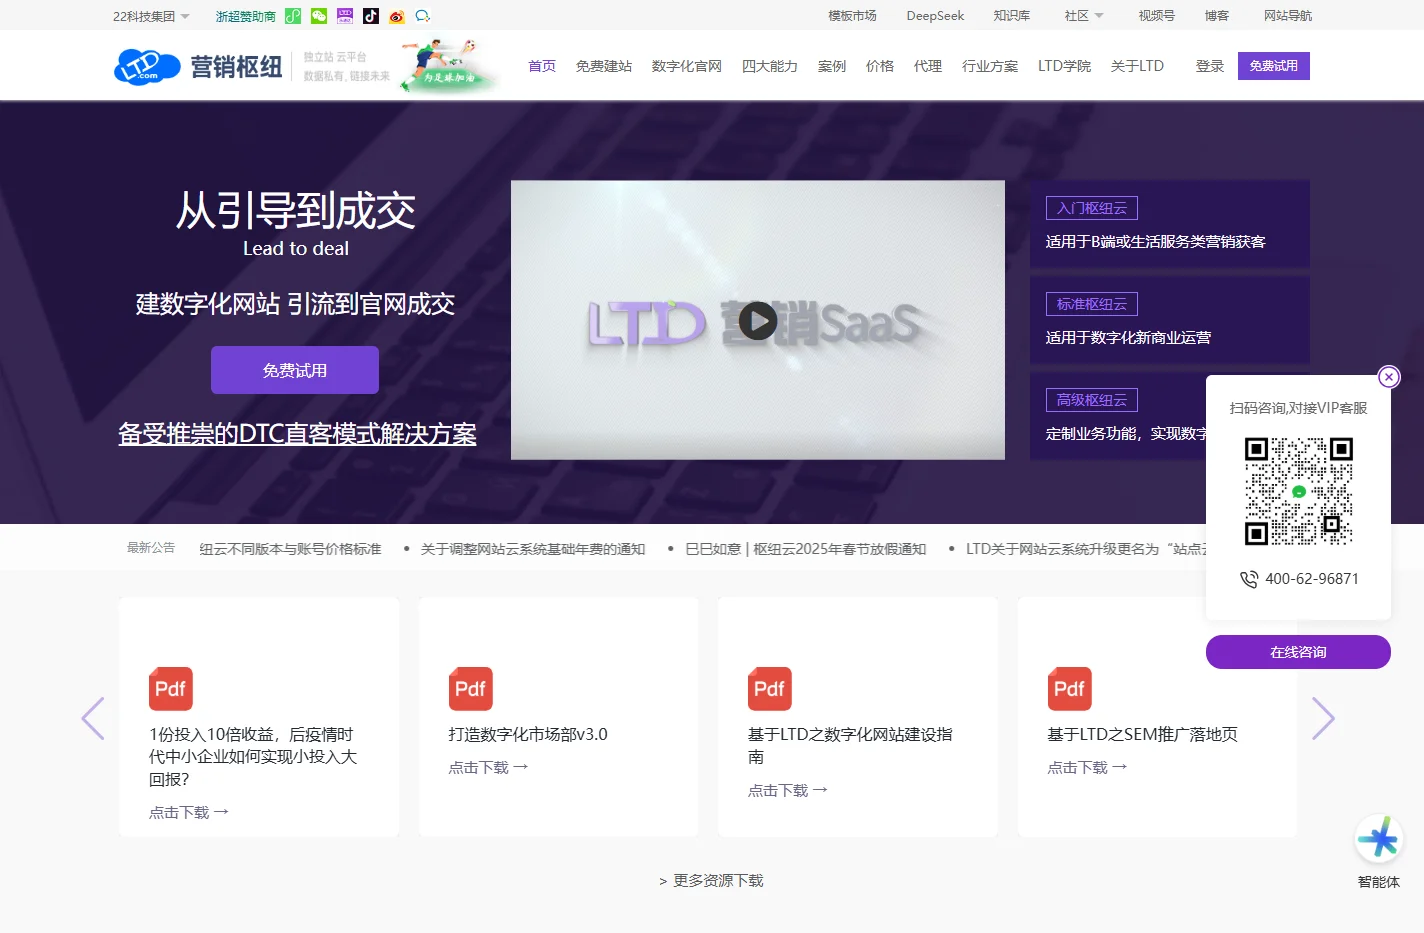Open announcement 纽云不同版本与账号价格标准

click(x=290, y=549)
